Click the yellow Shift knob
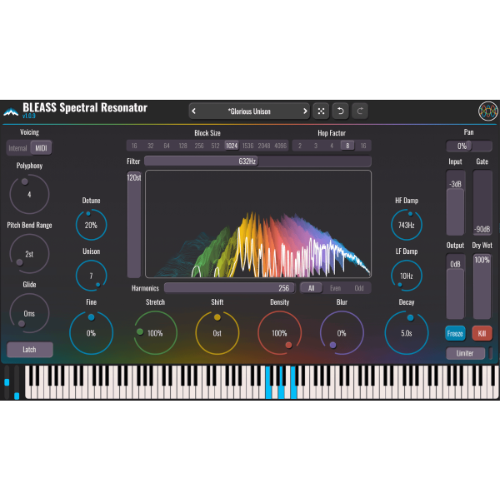 tap(217, 333)
